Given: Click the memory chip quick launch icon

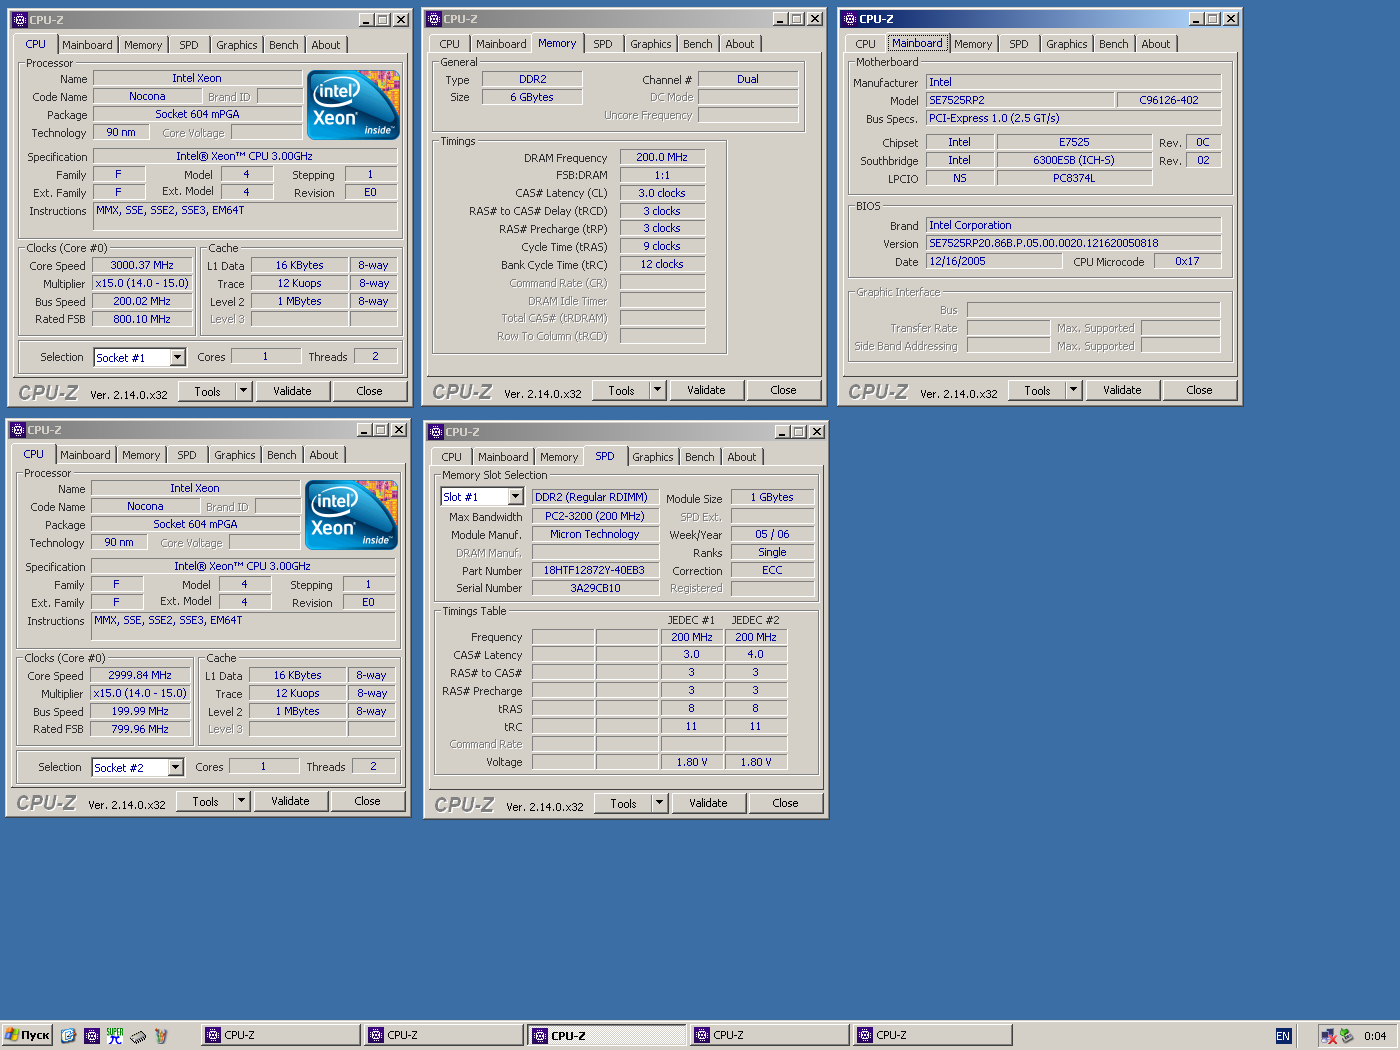Looking at the screenshot, I should pyautogui.click(x=138, y=1035).
